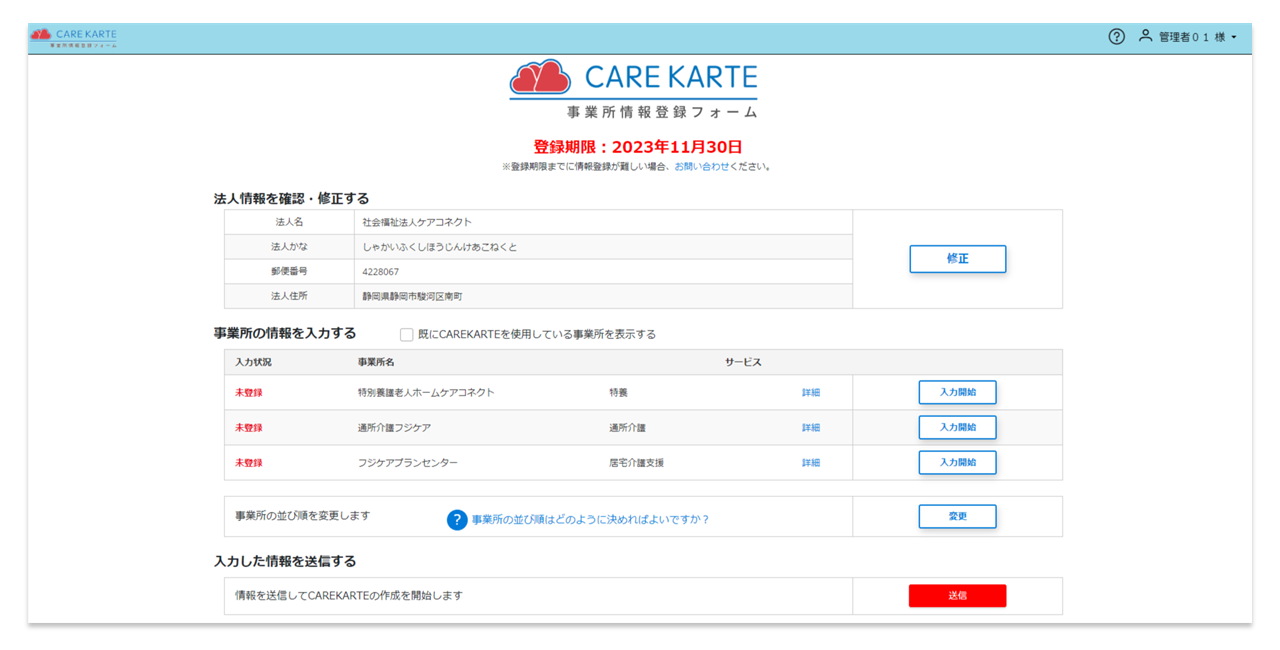Click the 登録期限：2023年11月30日 deadline text

[638, 147]
